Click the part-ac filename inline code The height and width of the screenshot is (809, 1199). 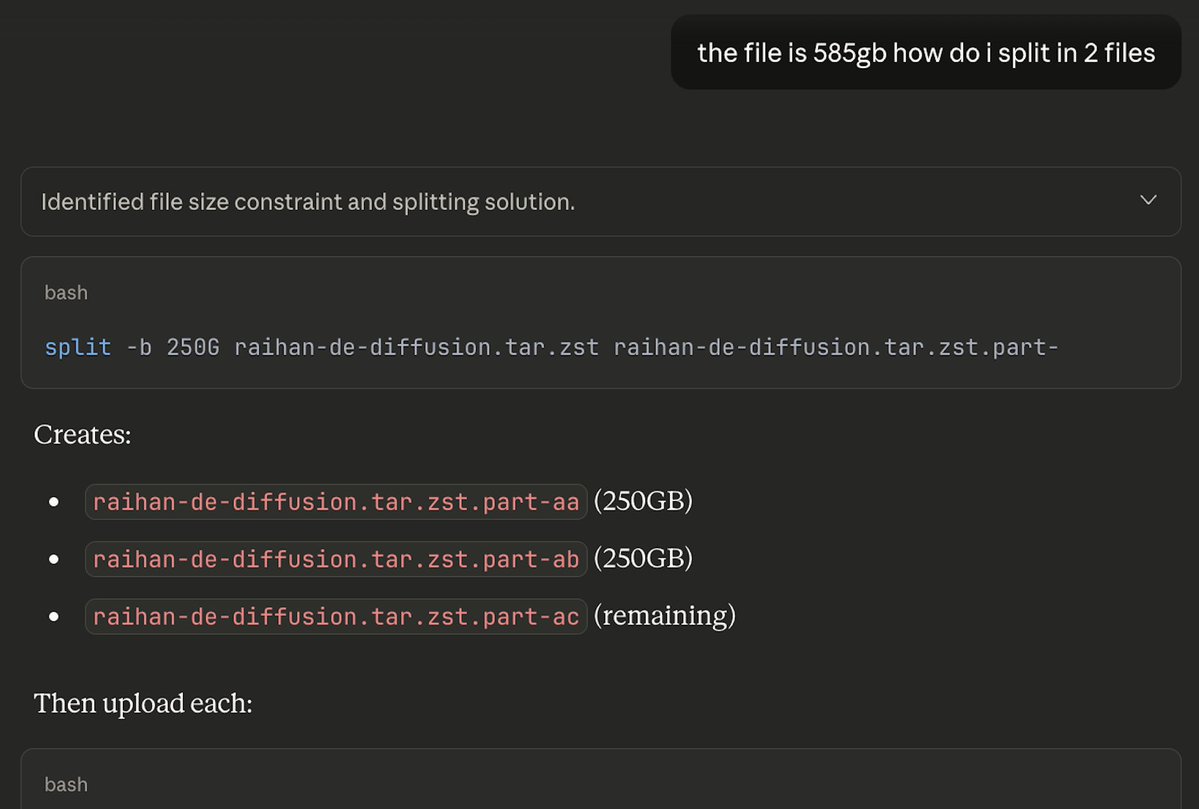336,617
